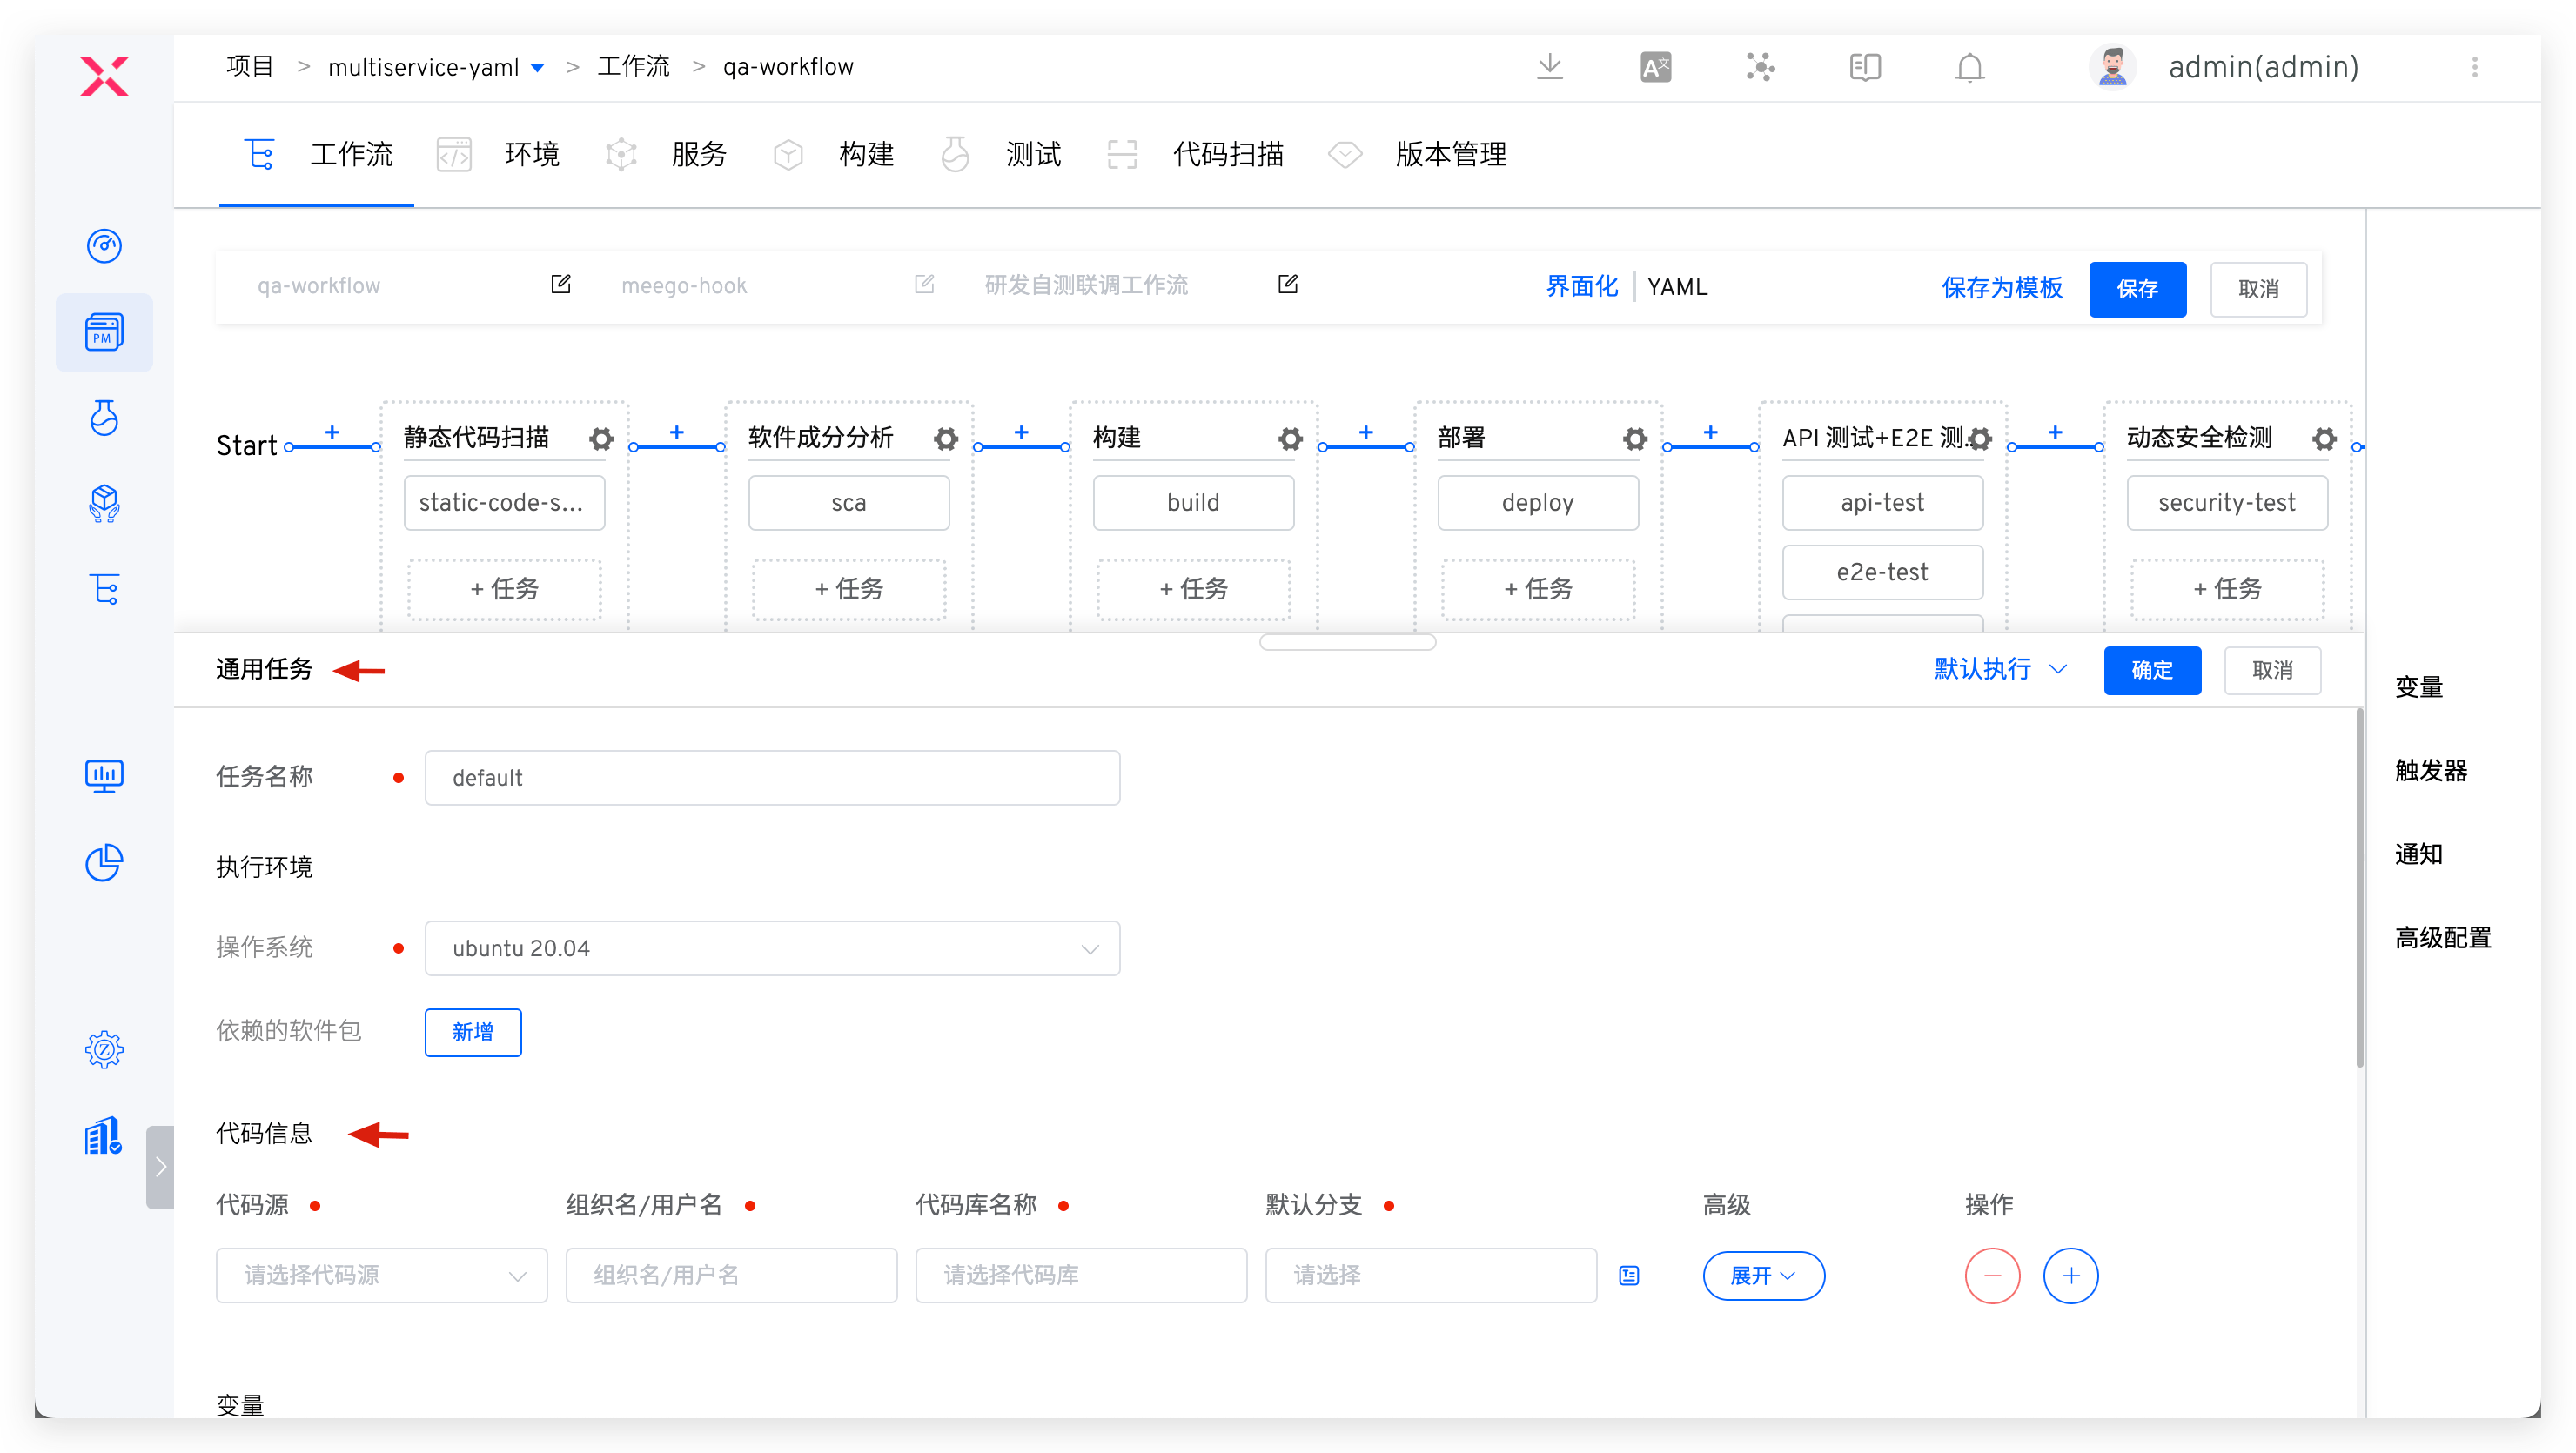
Task: Expand the 默认执行 dropdown
Action: coord(1999,669)
